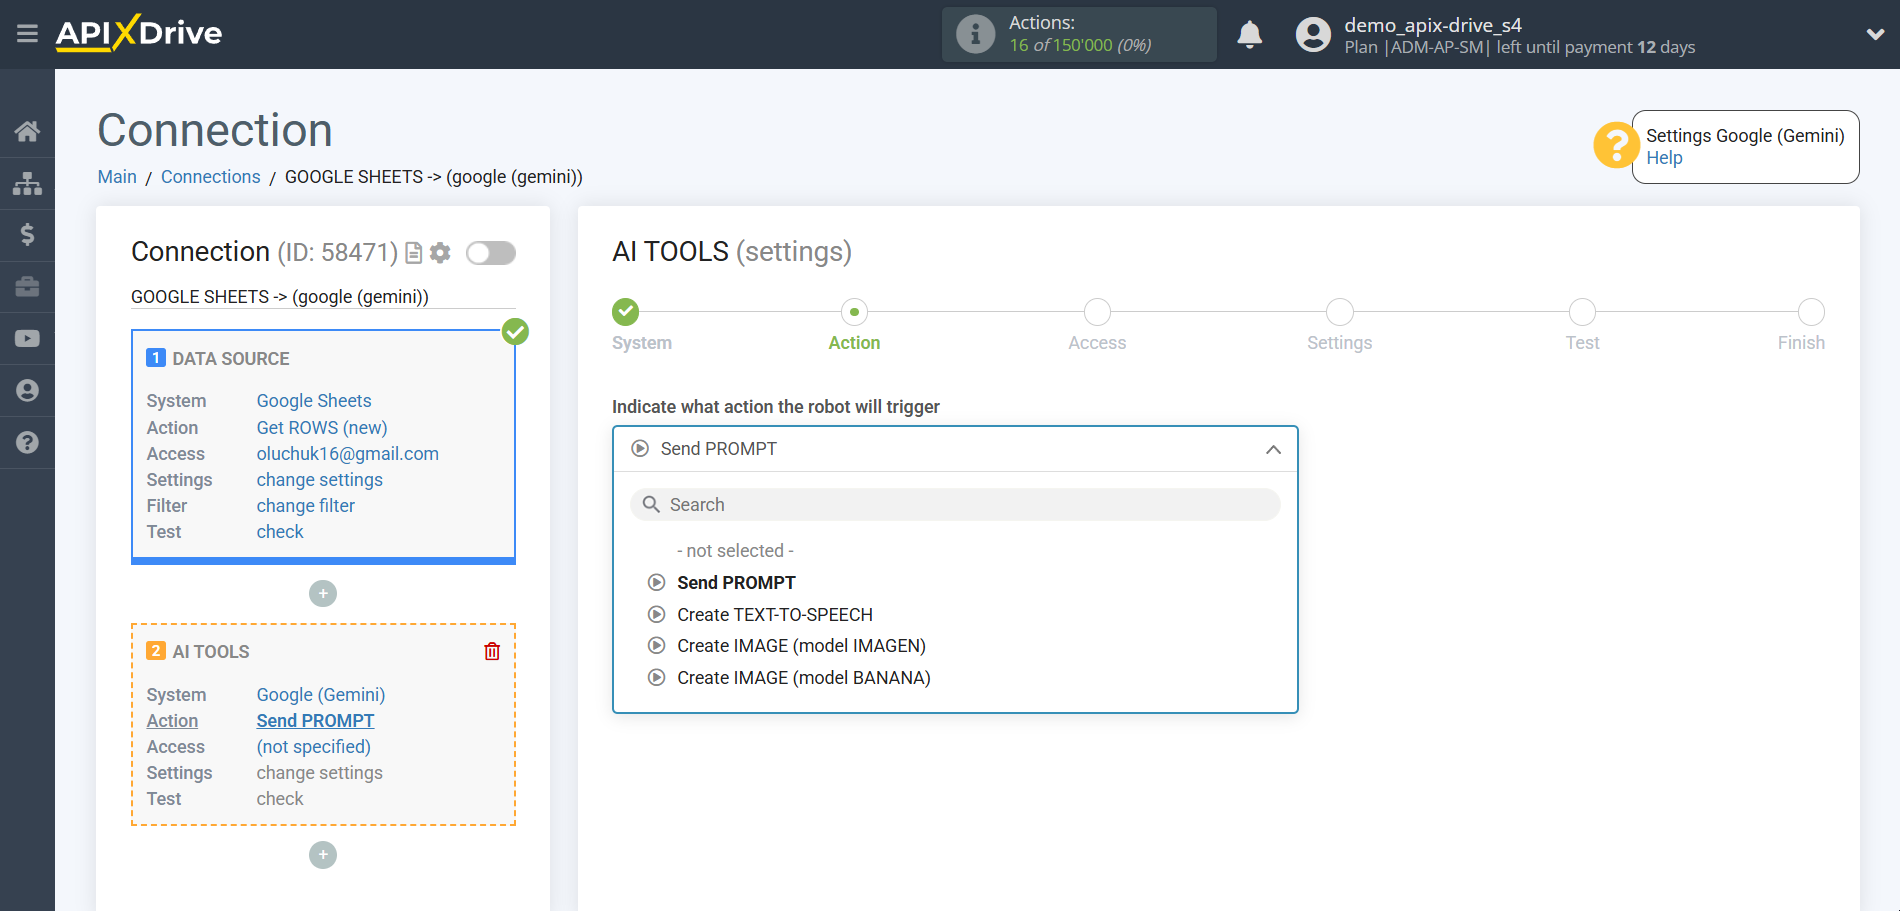
Task: Add step below AI Tools block
Action: (323, 855)
